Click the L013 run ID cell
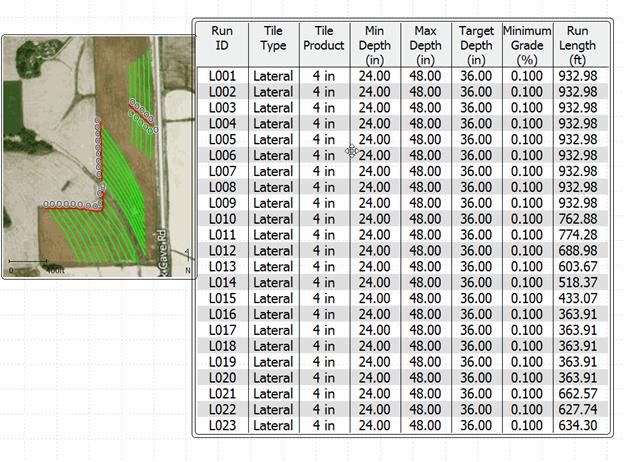 [x=222, y=267]
